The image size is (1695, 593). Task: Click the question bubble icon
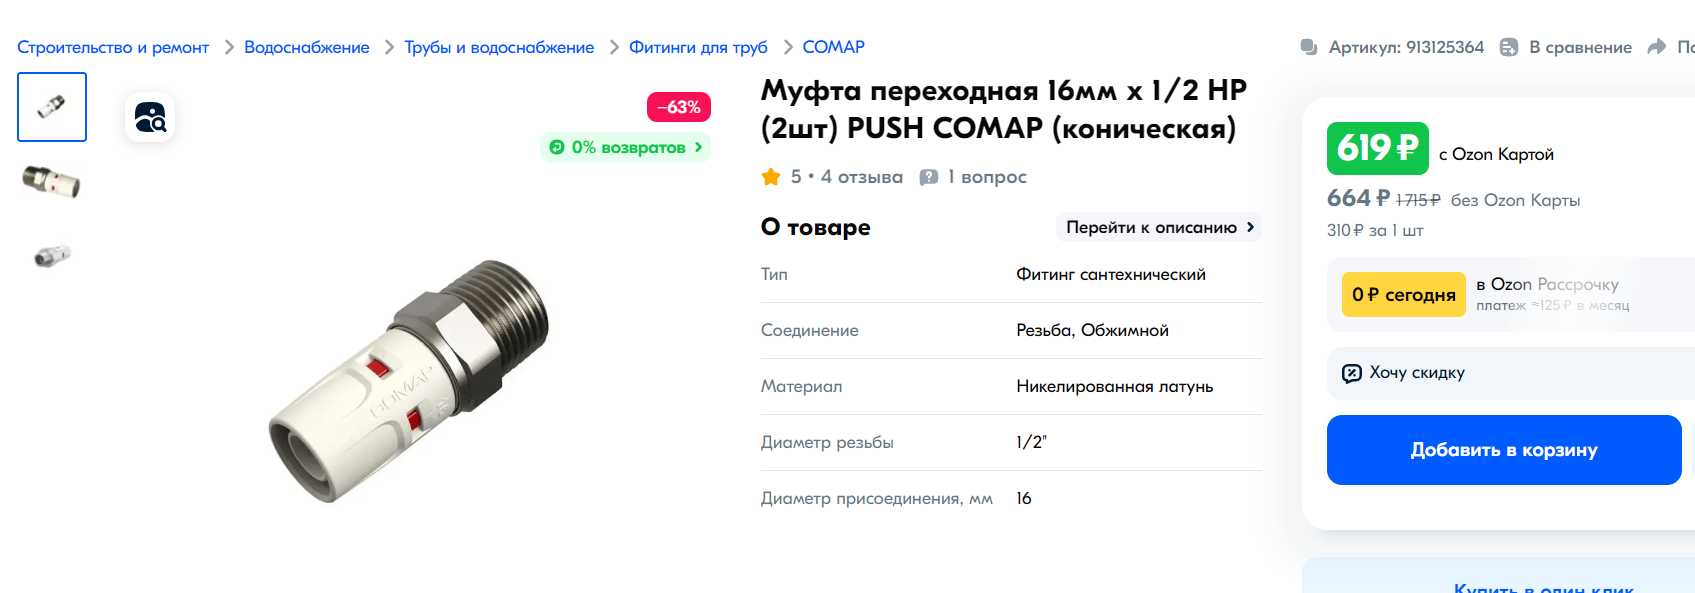tap(929, 177)
